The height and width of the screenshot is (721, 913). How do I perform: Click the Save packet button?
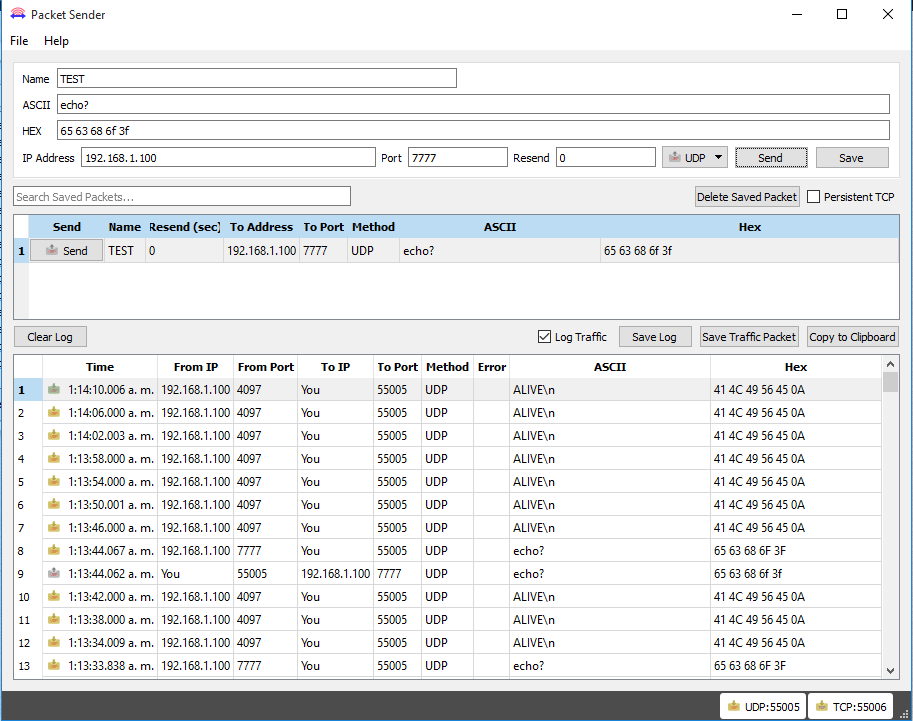pyautogui.click(x=852, y=158)
